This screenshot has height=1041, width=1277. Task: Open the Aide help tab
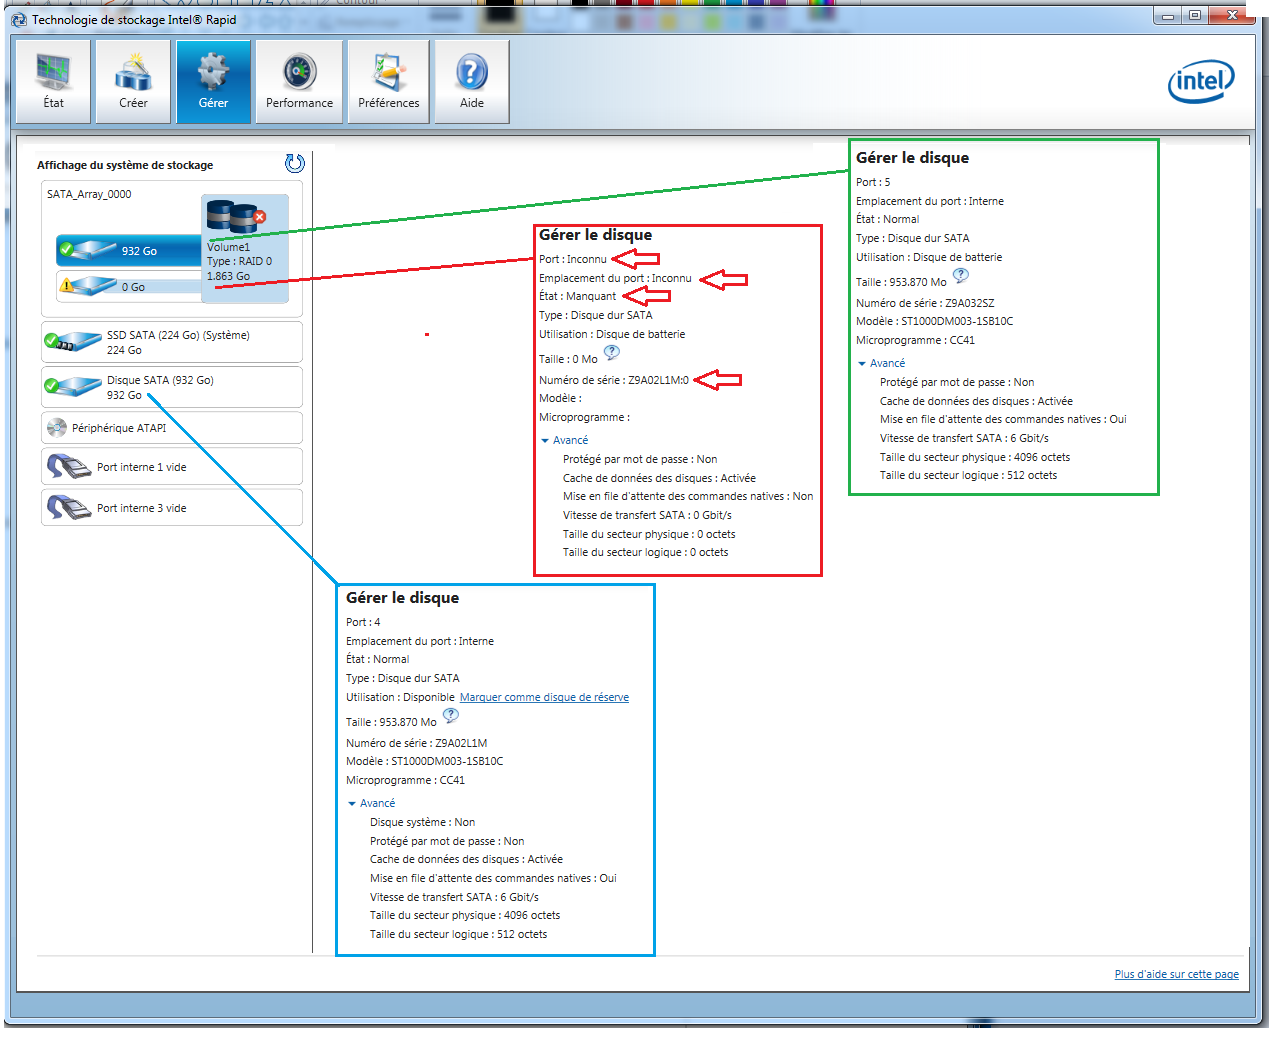point(472,82)
